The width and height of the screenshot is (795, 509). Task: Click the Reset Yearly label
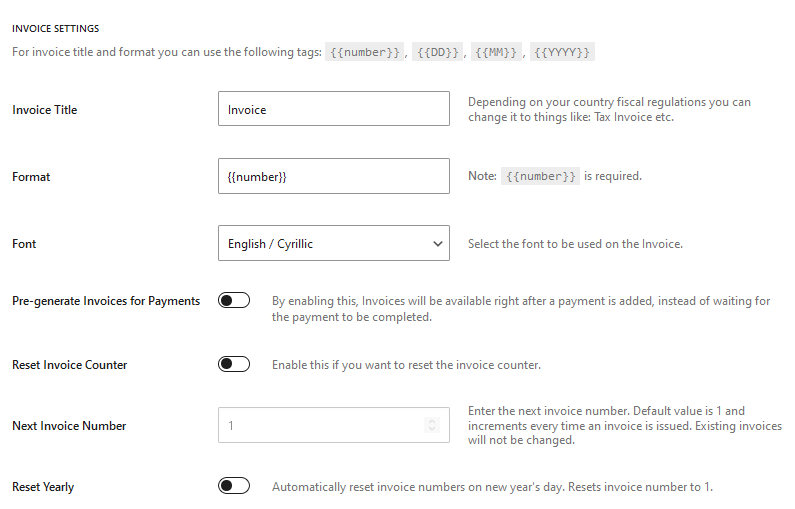(x=43, y=487)
